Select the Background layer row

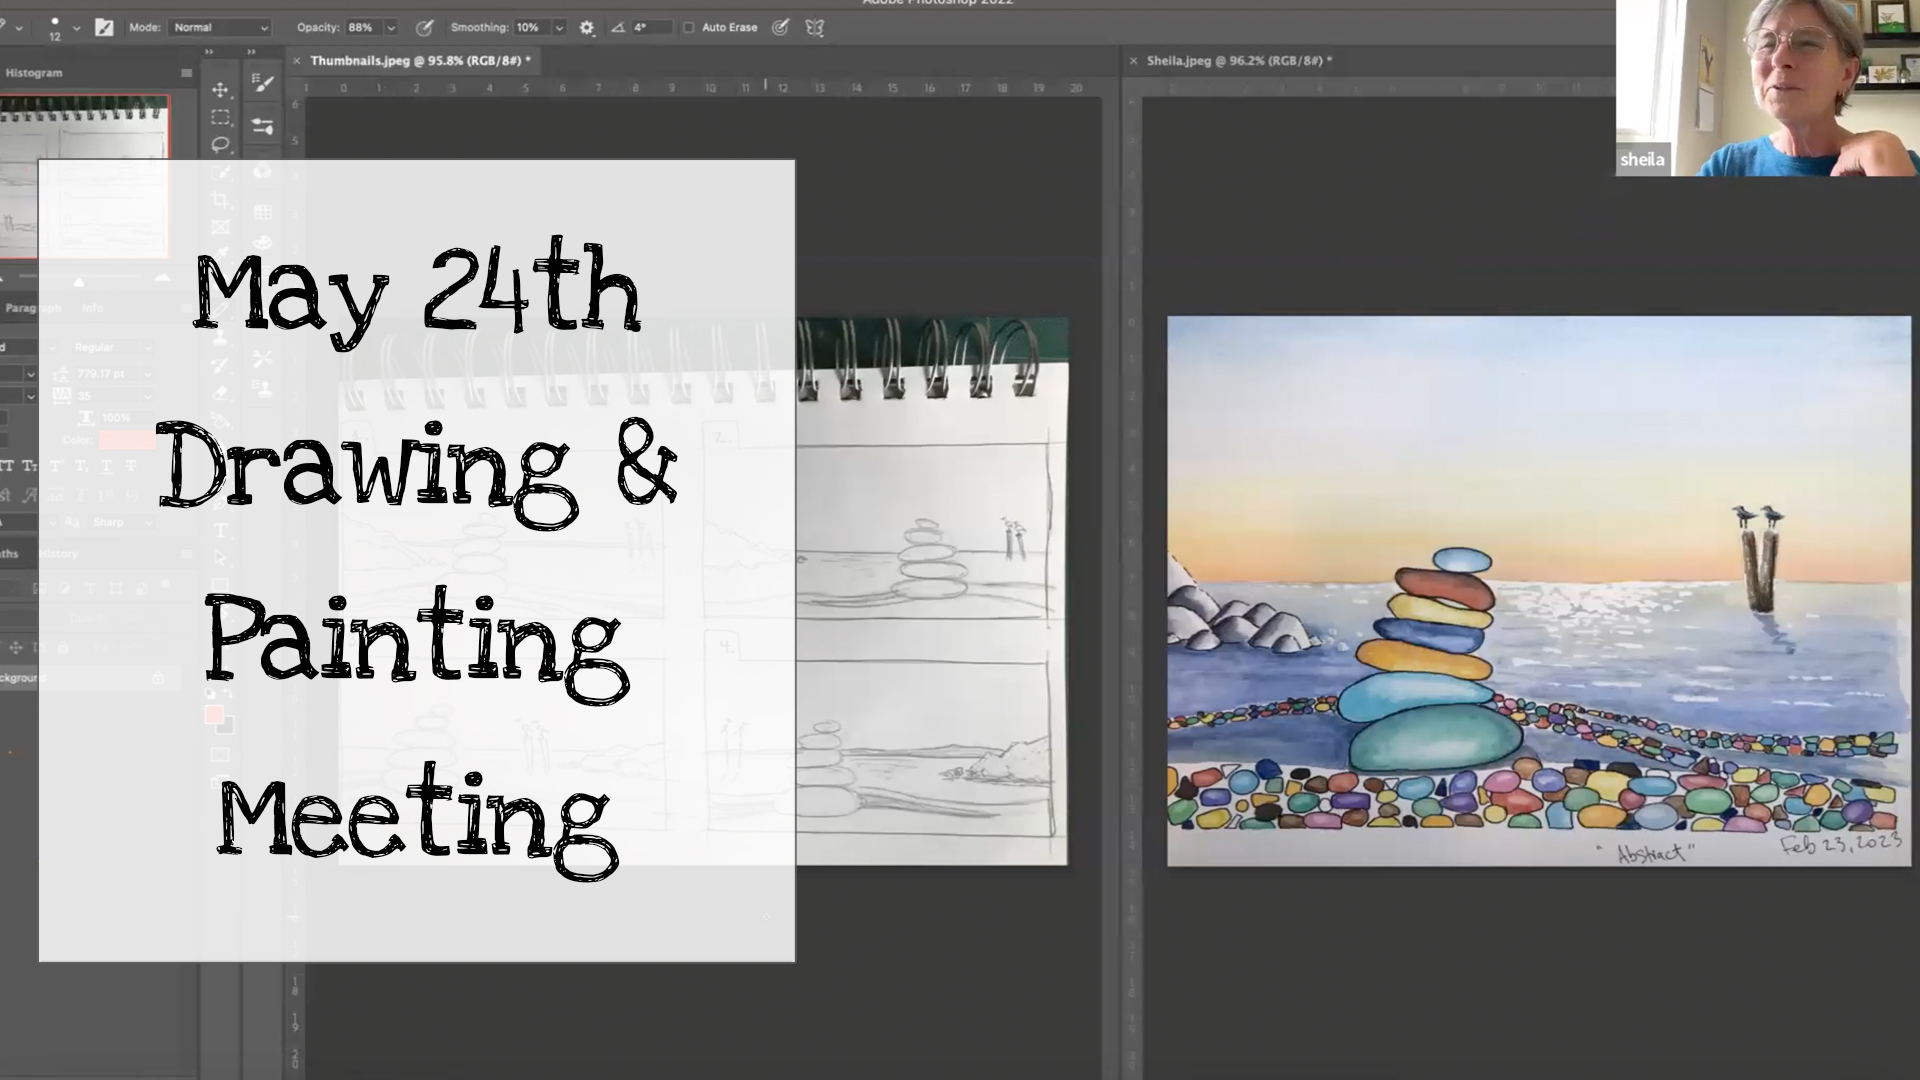tap(90, 678)
